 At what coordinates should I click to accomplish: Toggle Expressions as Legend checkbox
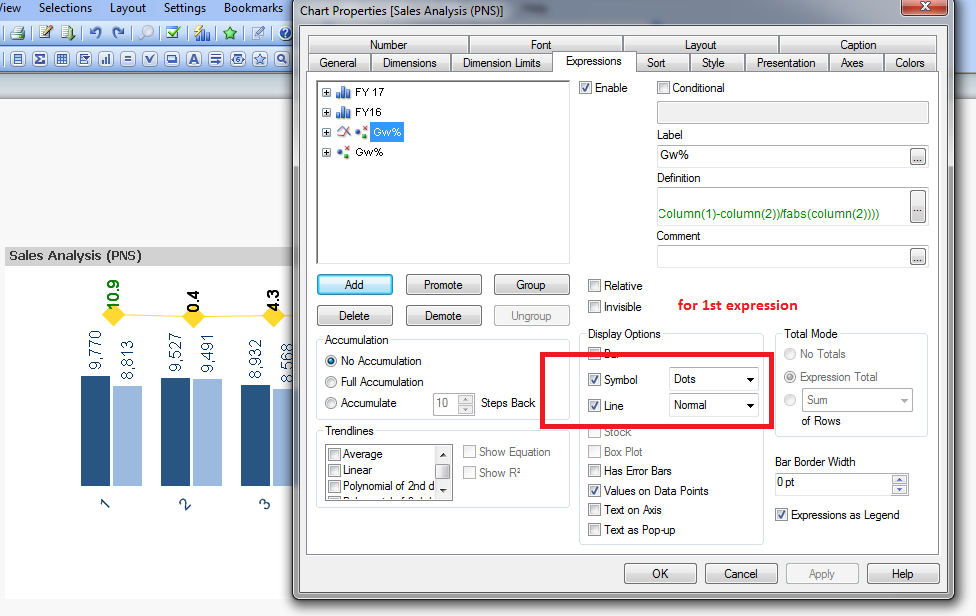point(781,515)
